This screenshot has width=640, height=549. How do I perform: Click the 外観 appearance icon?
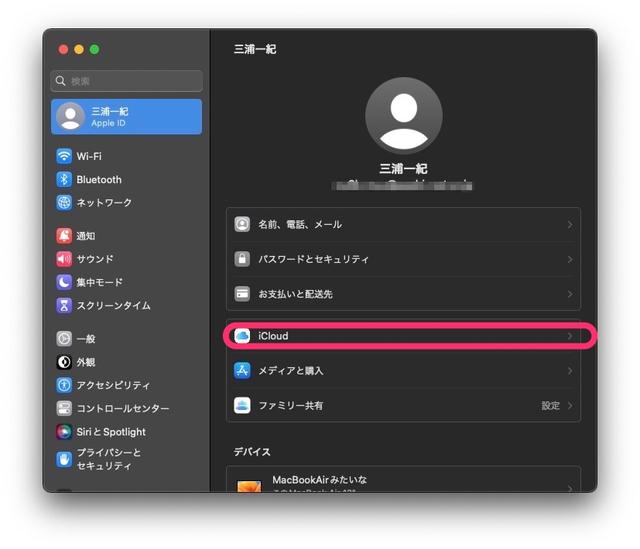64,362
